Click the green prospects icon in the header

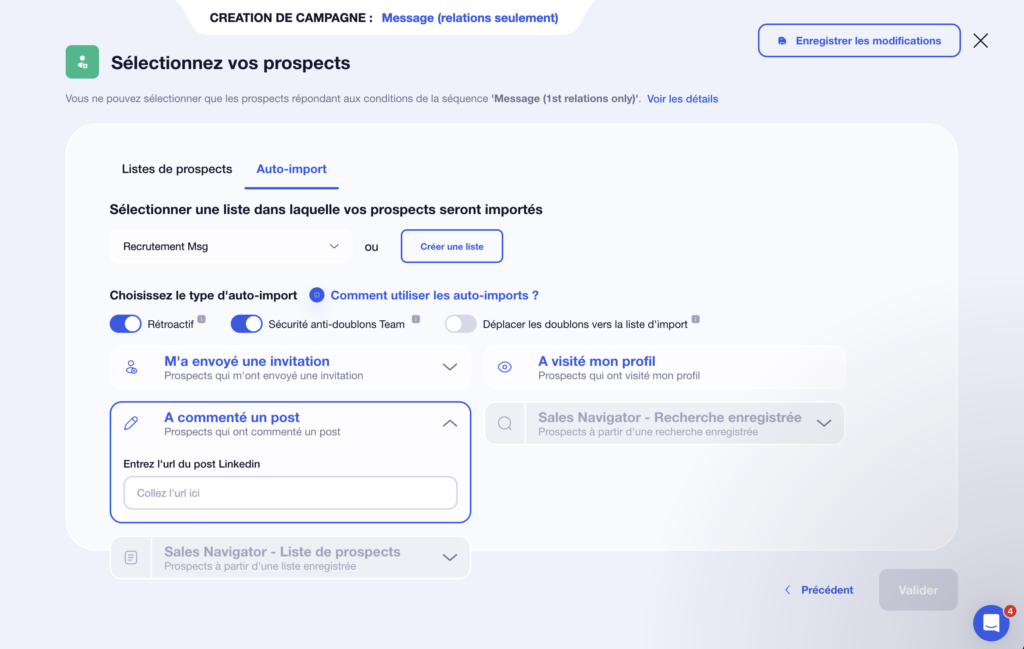click(x=82, y=61)
